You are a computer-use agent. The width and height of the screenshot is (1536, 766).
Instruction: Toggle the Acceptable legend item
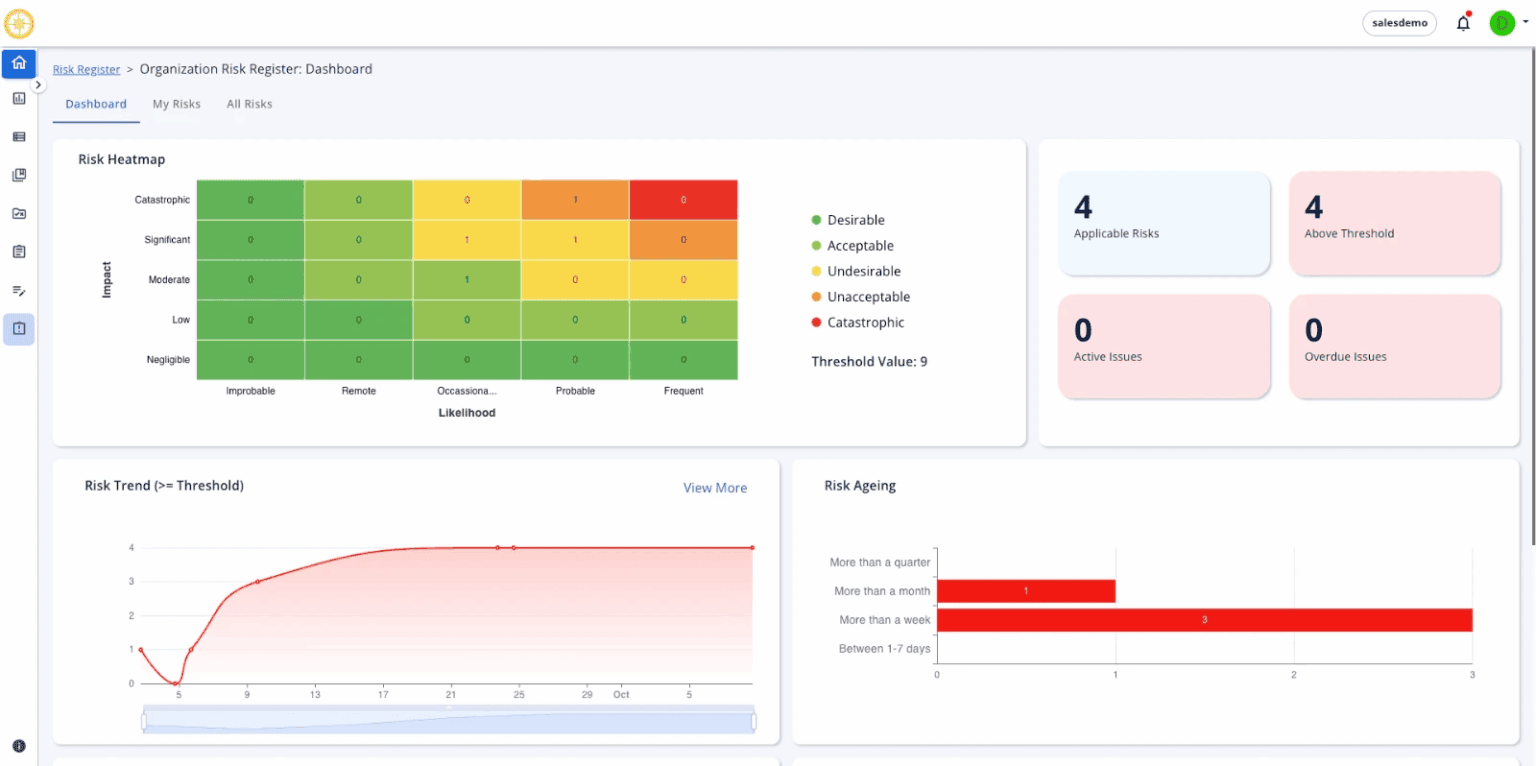[x=852, y=246]
